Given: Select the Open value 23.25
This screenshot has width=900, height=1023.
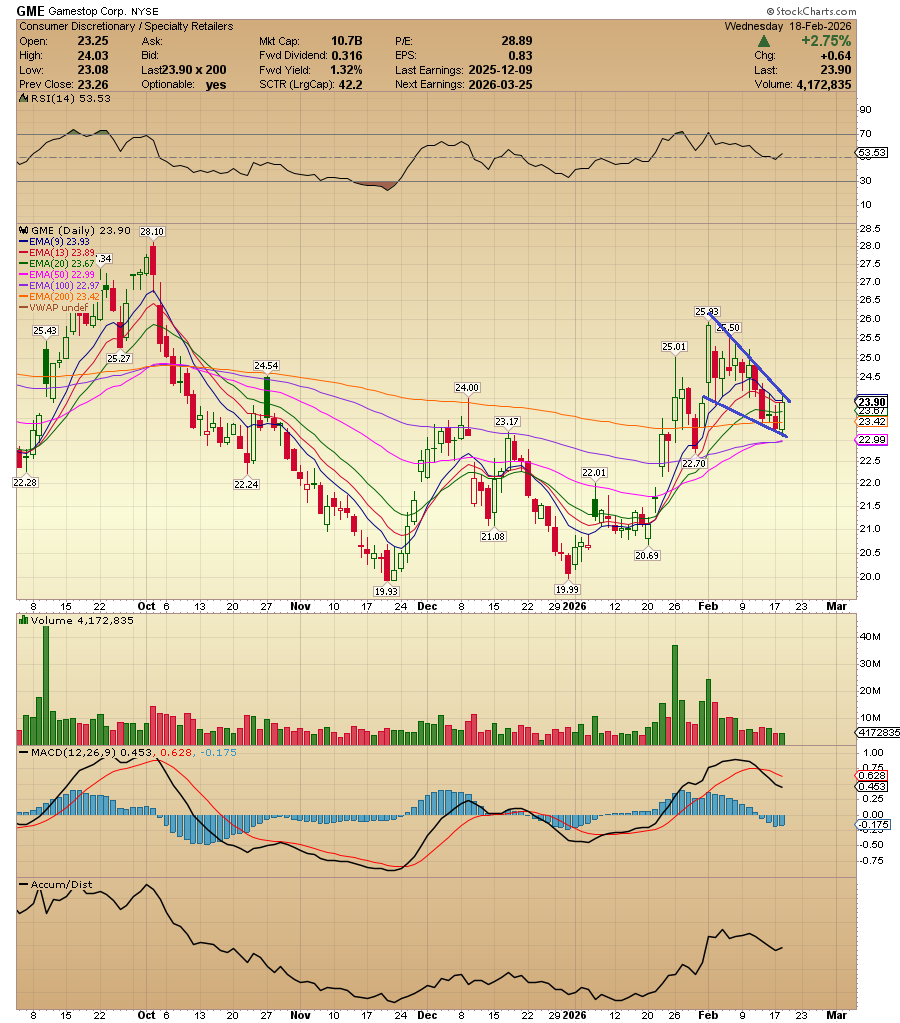Looking at the screenshot, I should point(93,41).
